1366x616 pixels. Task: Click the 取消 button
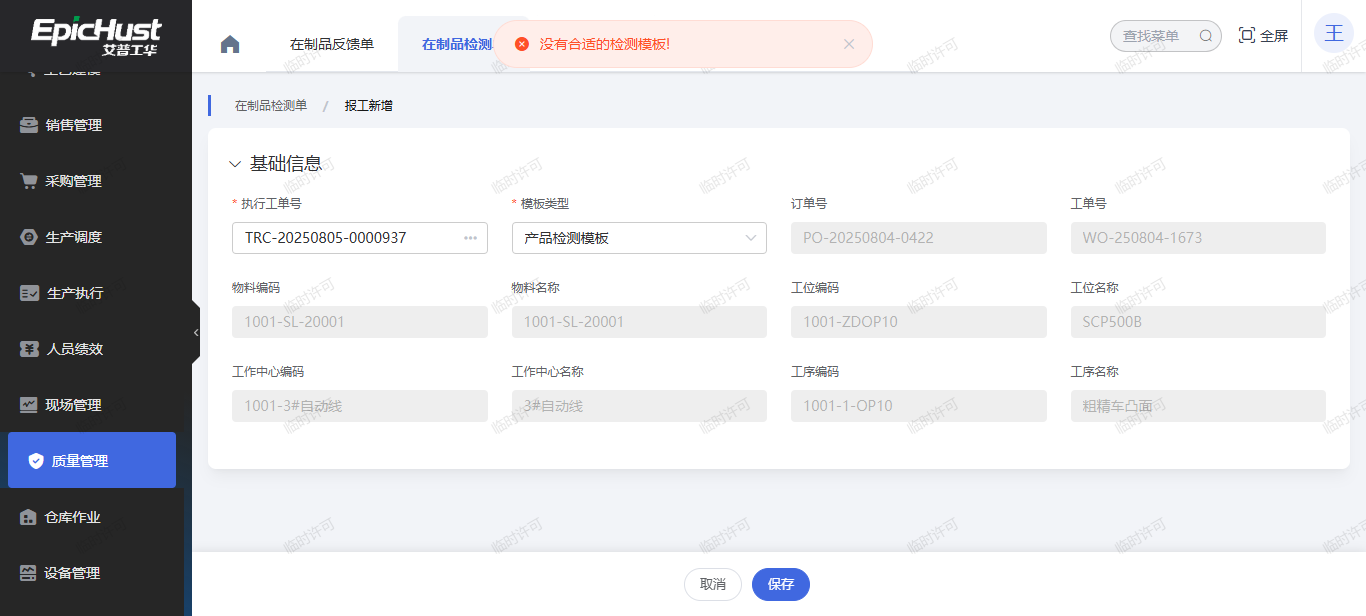(712, 584)
